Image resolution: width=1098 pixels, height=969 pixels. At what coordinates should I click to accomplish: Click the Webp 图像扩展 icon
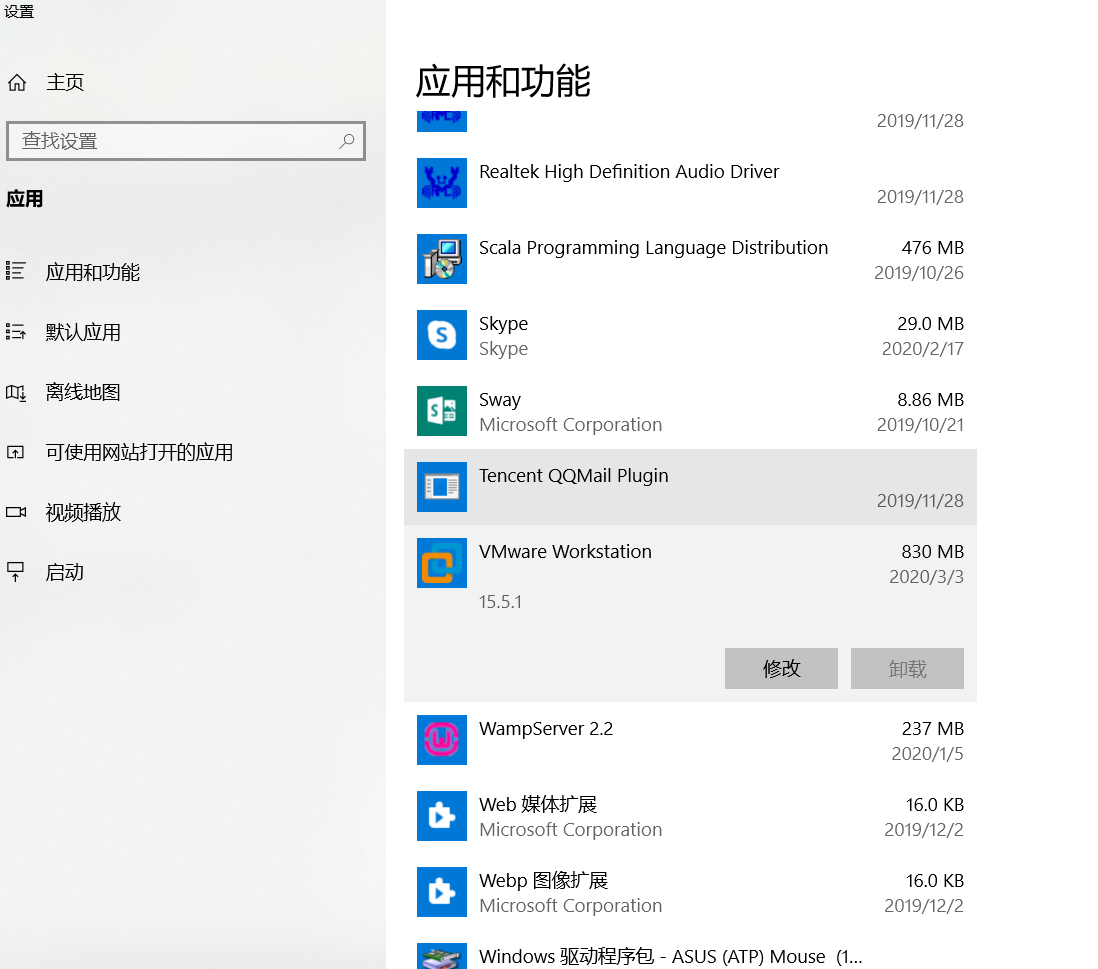click(x=442, y=892)
